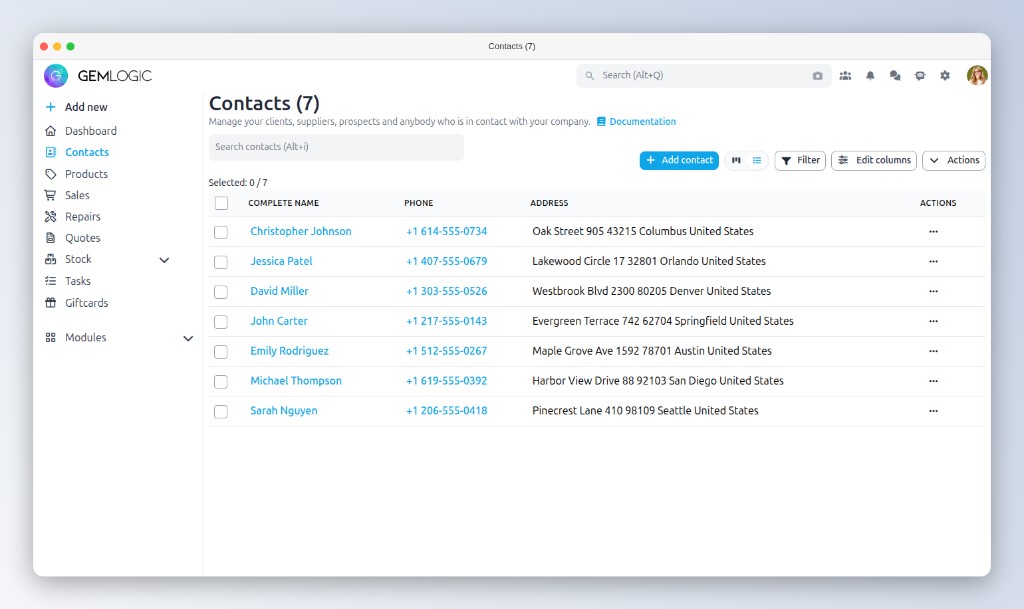Open the chat conversations icon

point(895,76)
